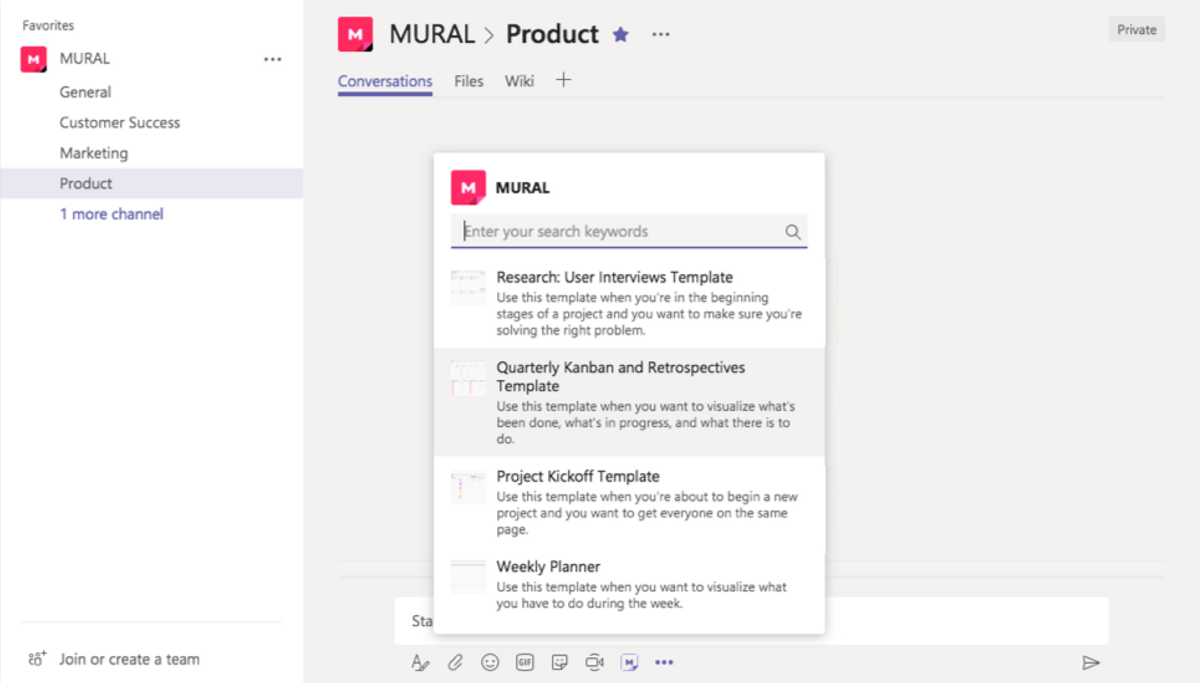Click the Format text icon in compose toolbar
Viewport: 1200px width, 683px height.
click(419, 662)
